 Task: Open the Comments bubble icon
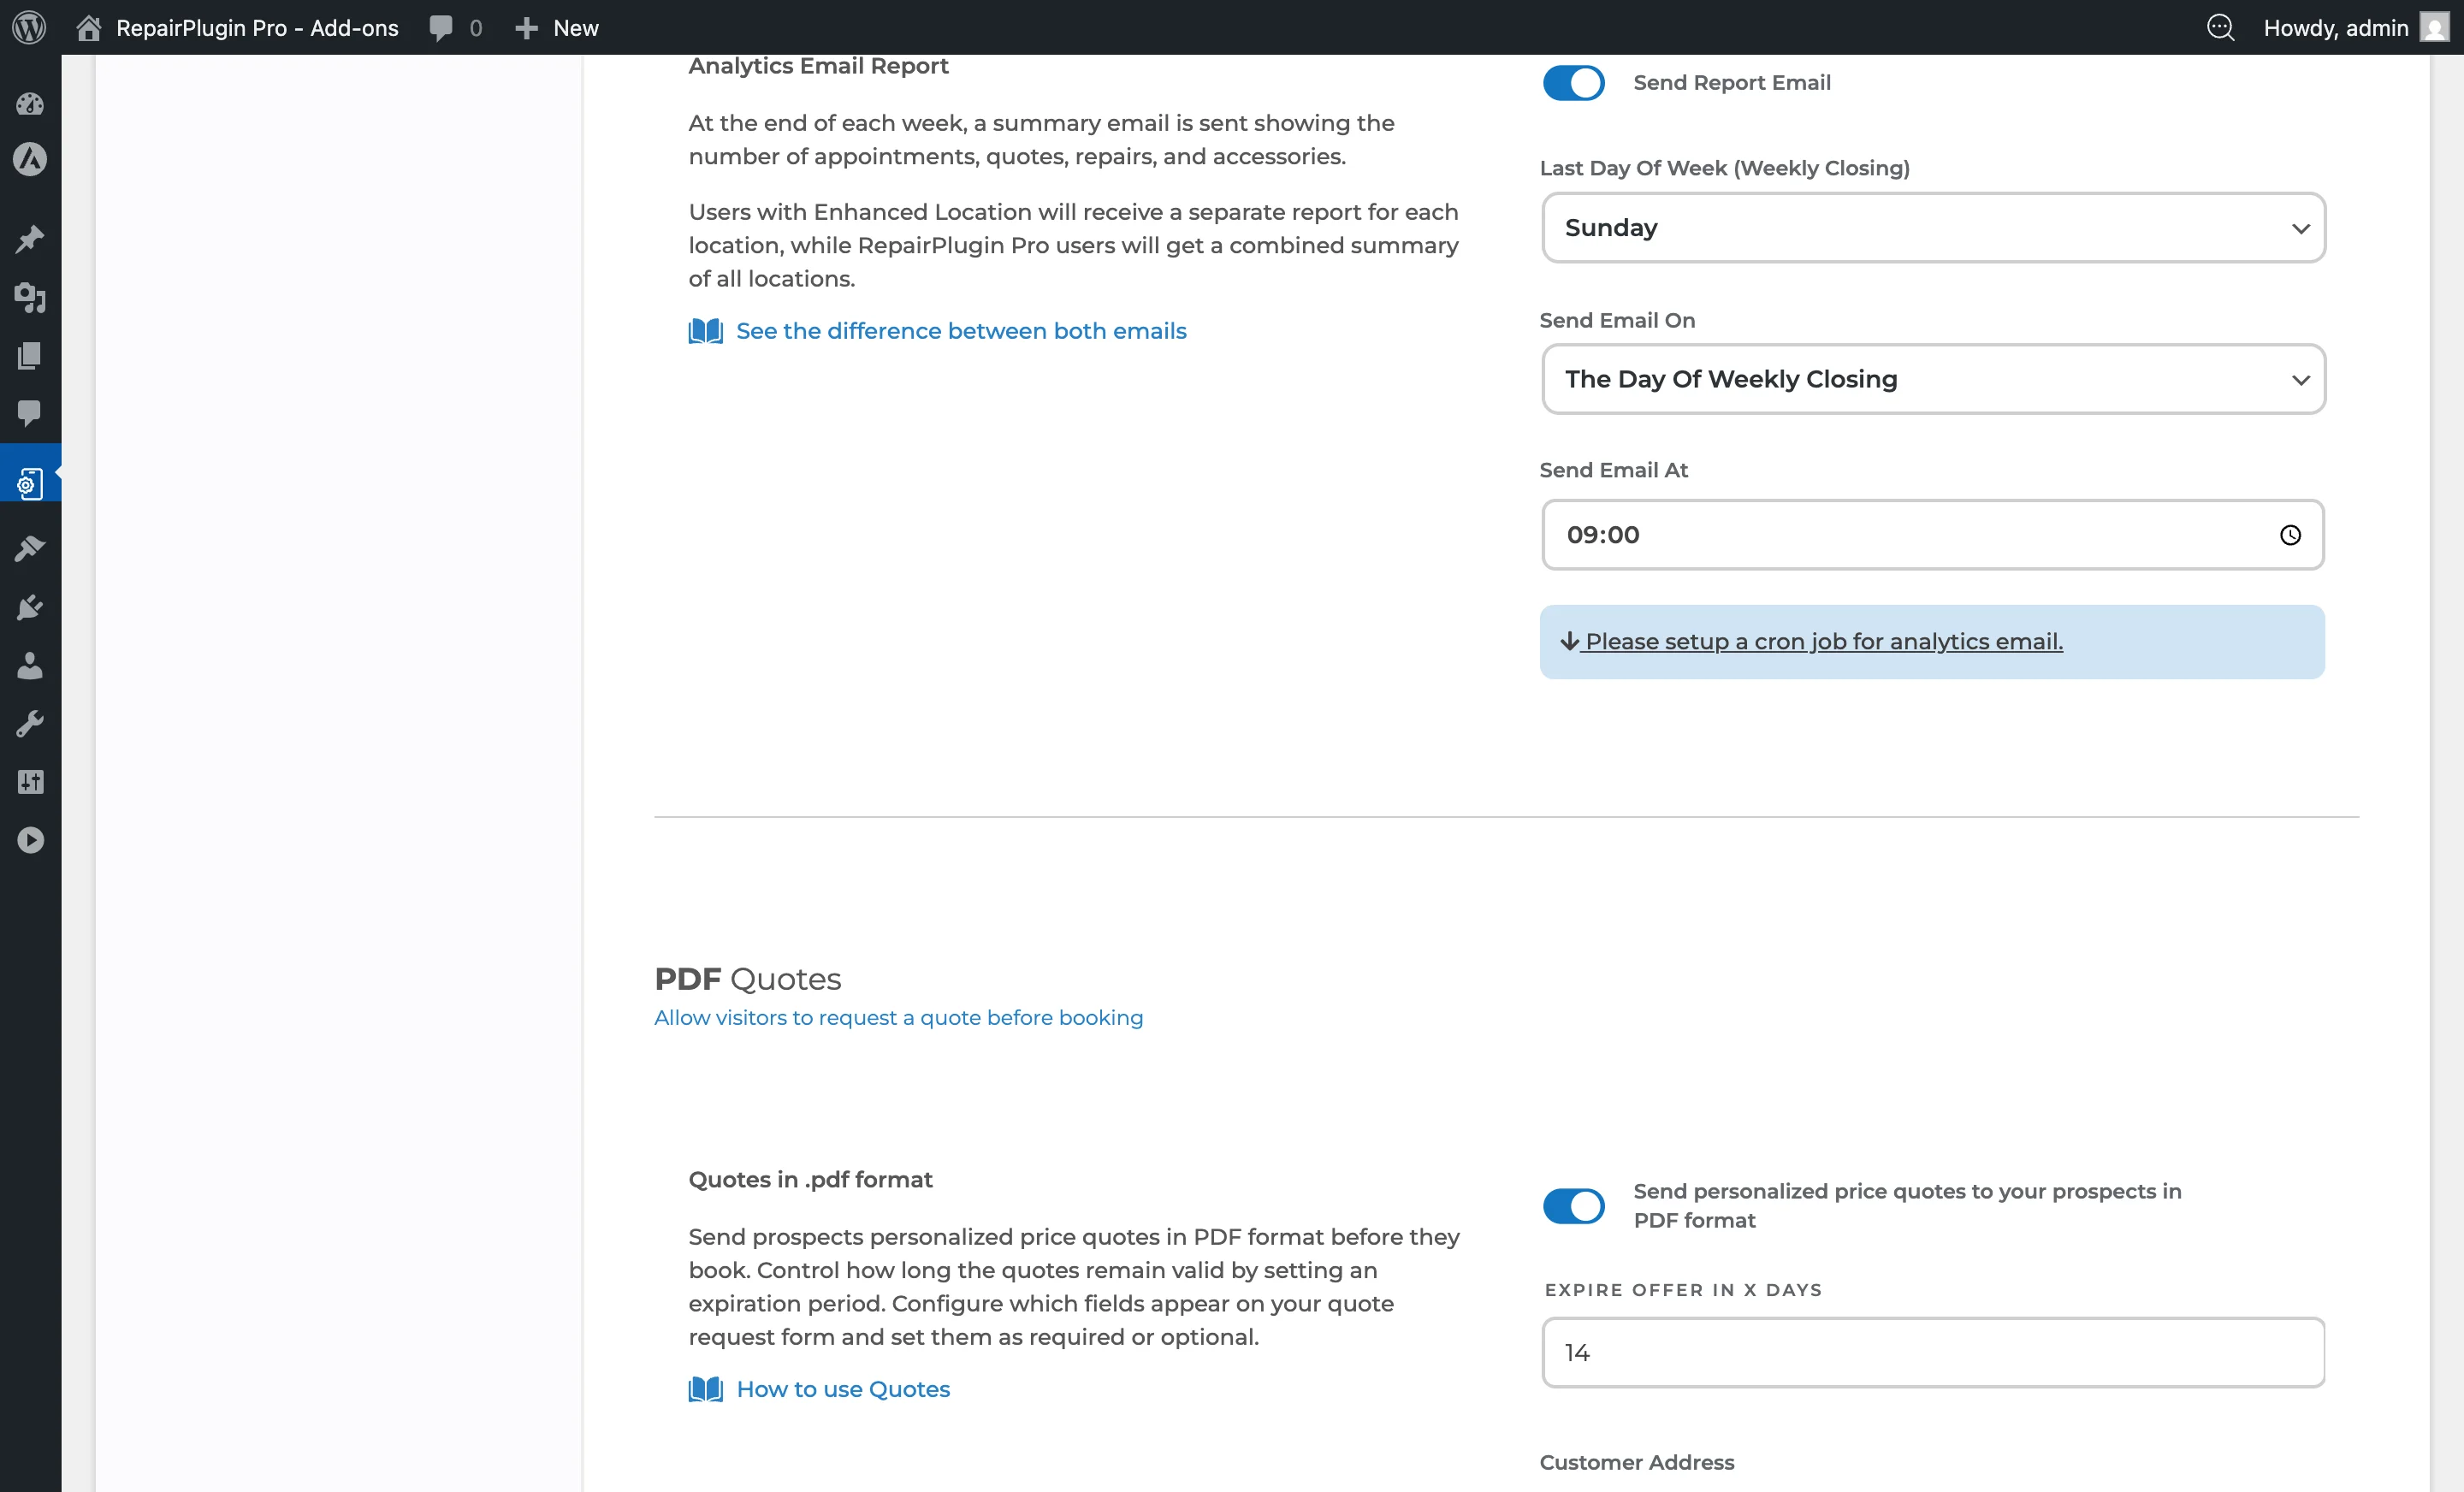coord(30,414)
